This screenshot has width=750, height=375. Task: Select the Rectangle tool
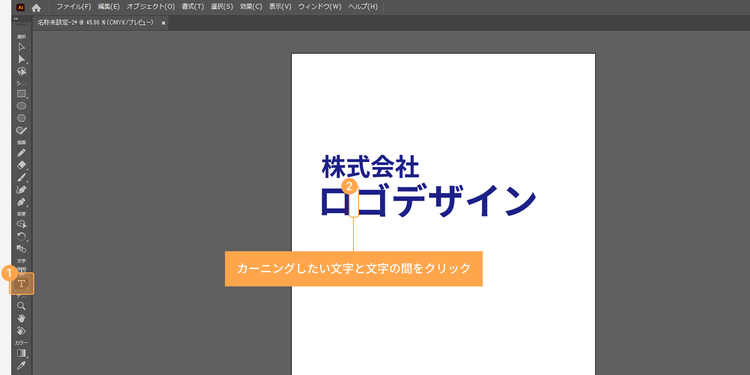[x=21, y=94]
